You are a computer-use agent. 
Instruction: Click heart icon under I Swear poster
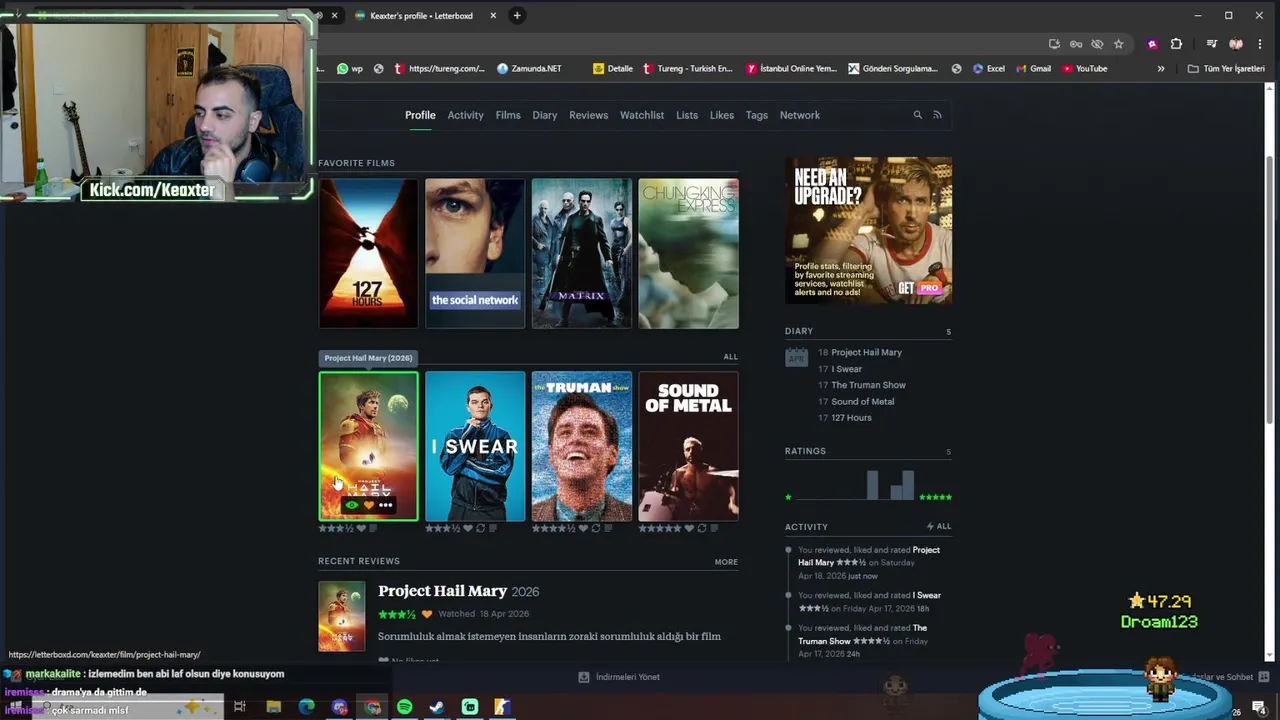coord(468,528)
